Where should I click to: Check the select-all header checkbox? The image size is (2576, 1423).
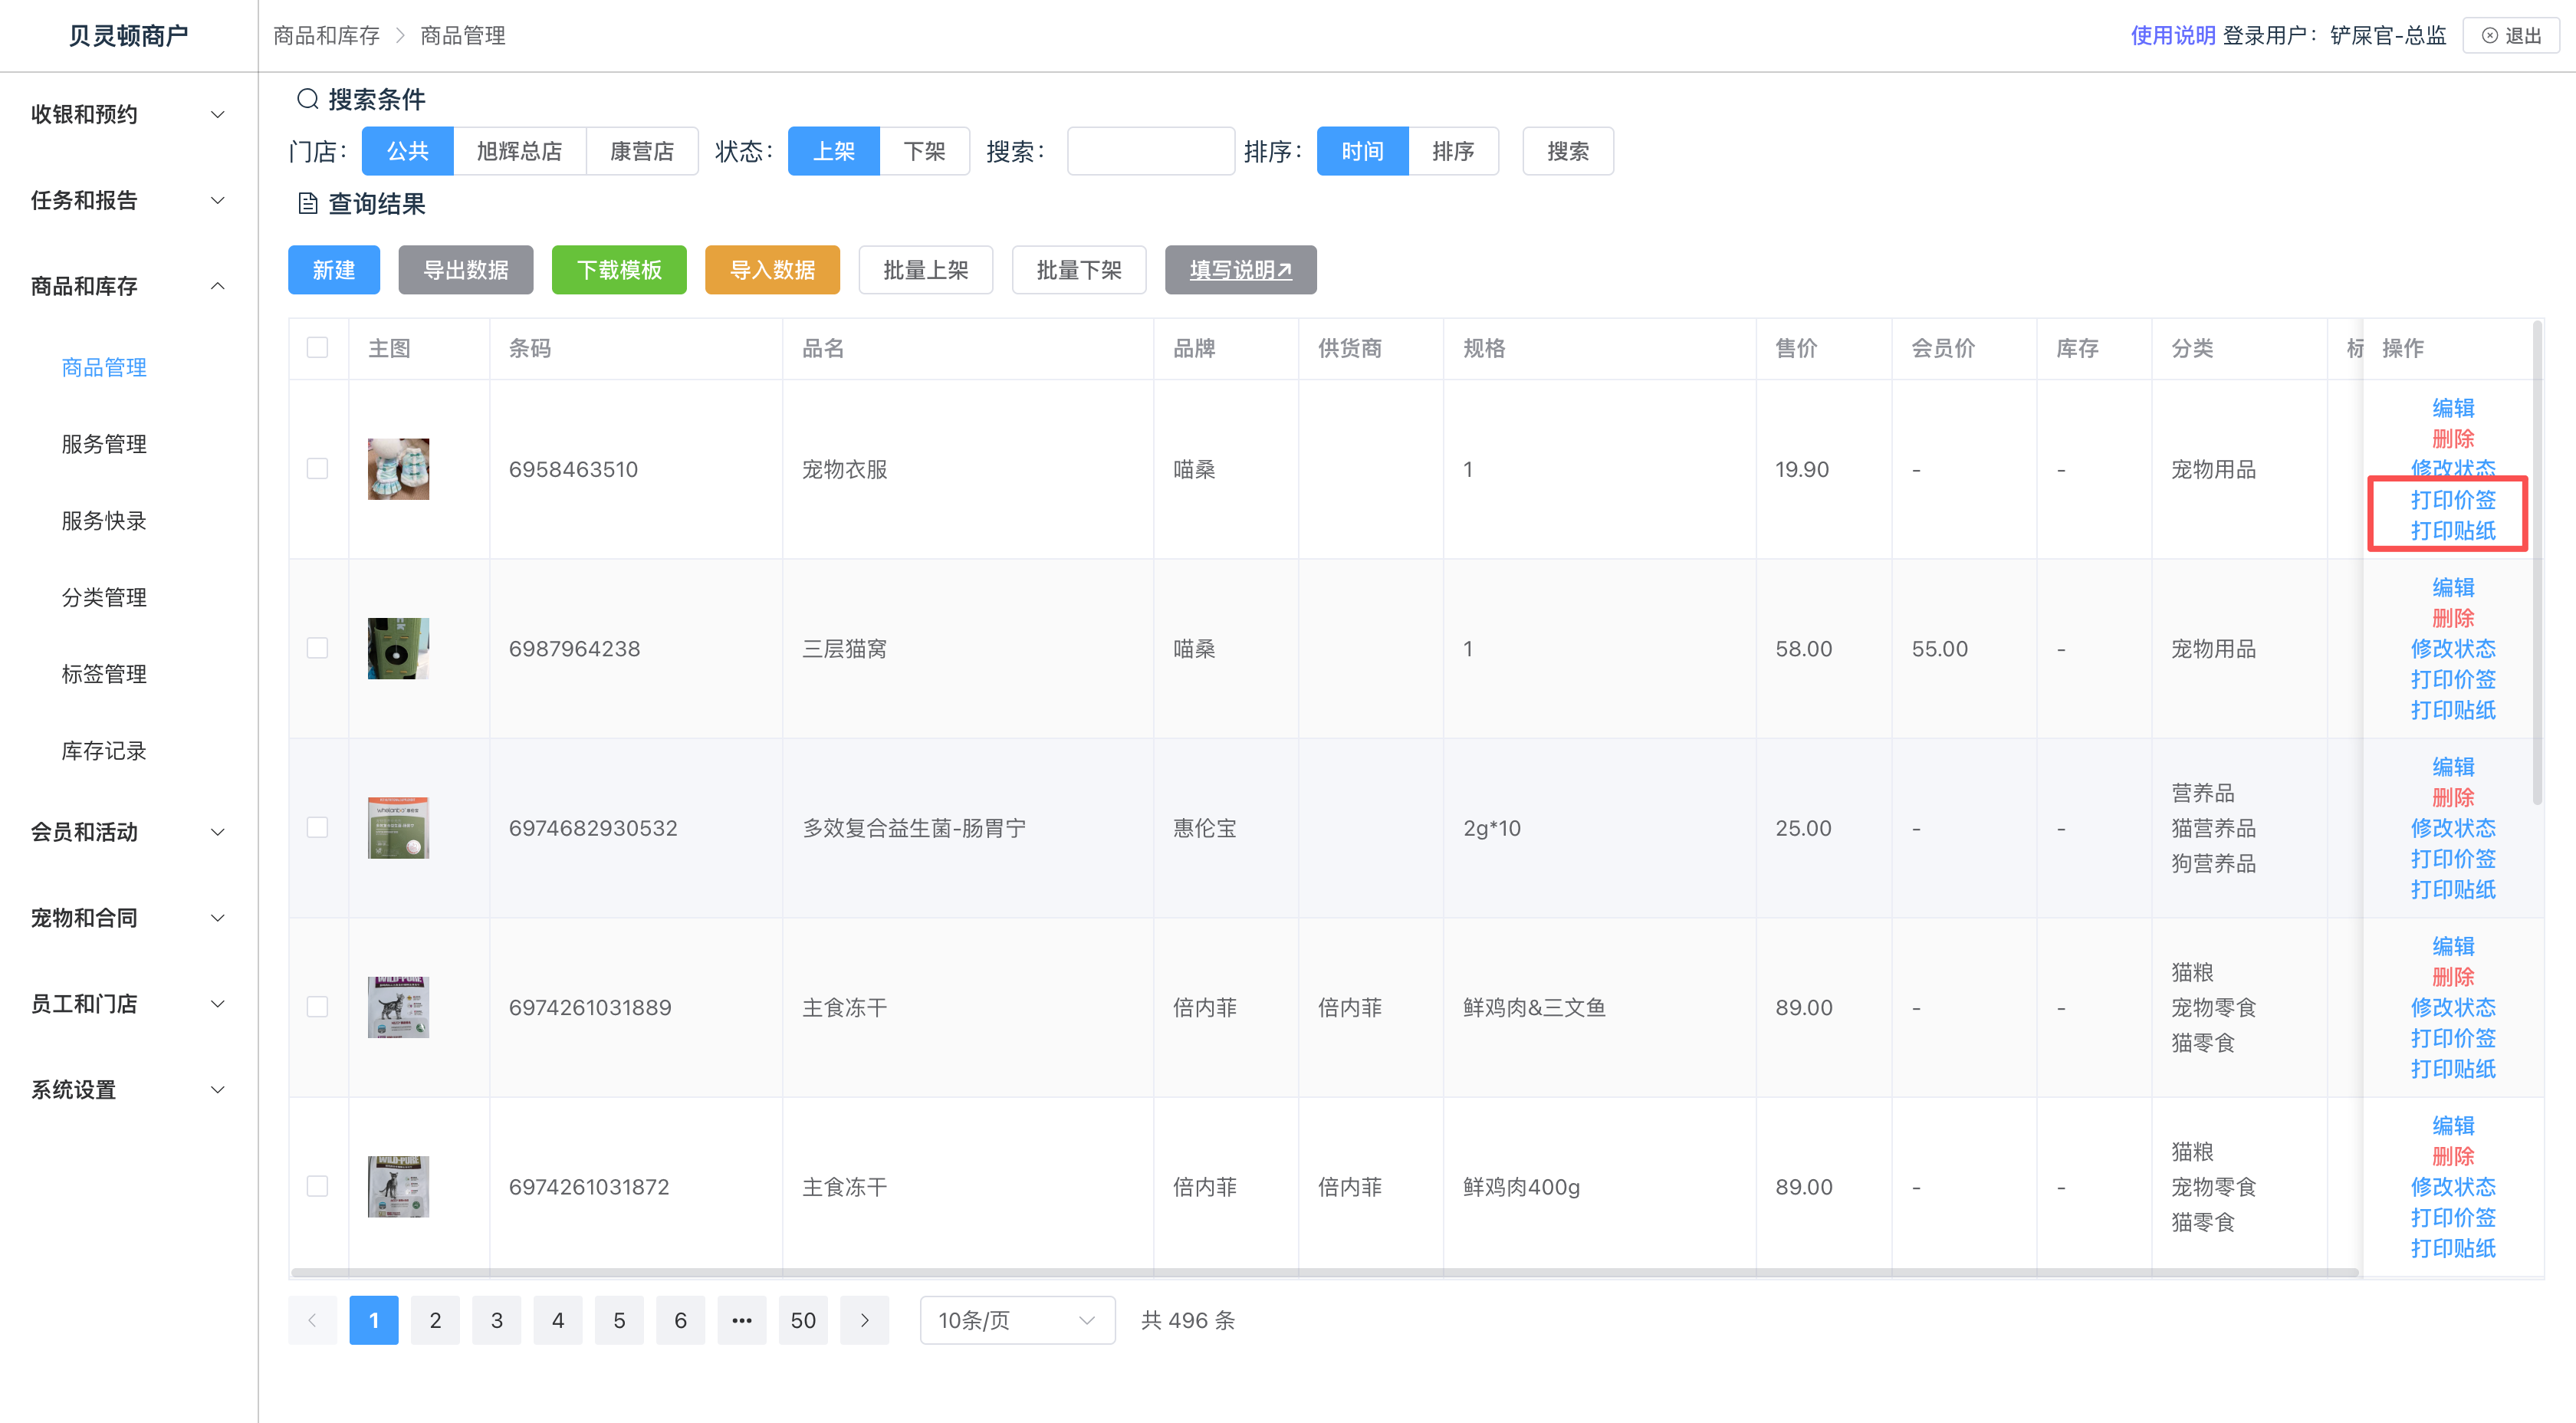click(317, 348)
